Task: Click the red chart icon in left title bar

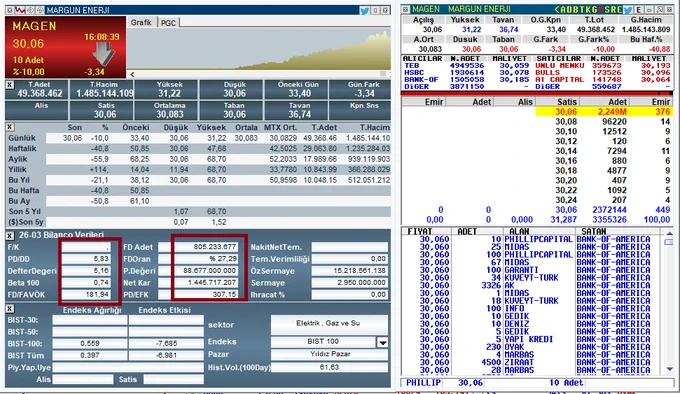Action: tap(20, 10)
